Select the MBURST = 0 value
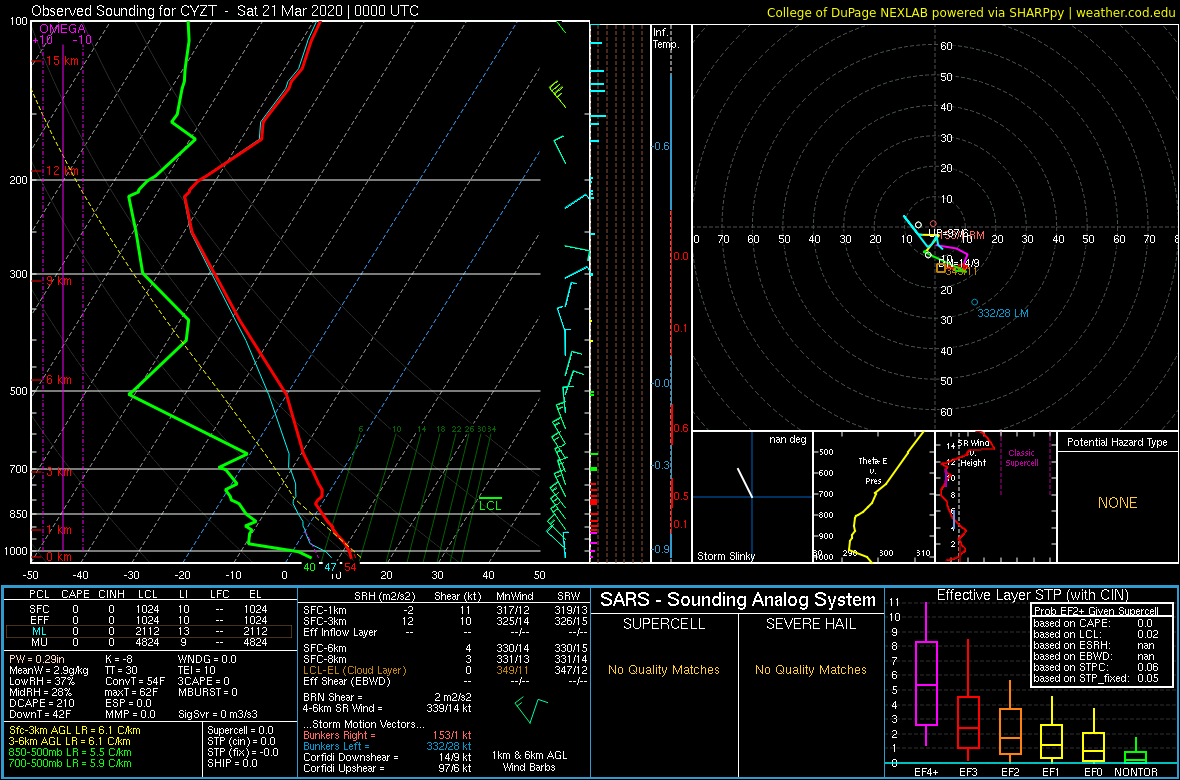This screenshot has height=780, width=1180. 208,691
